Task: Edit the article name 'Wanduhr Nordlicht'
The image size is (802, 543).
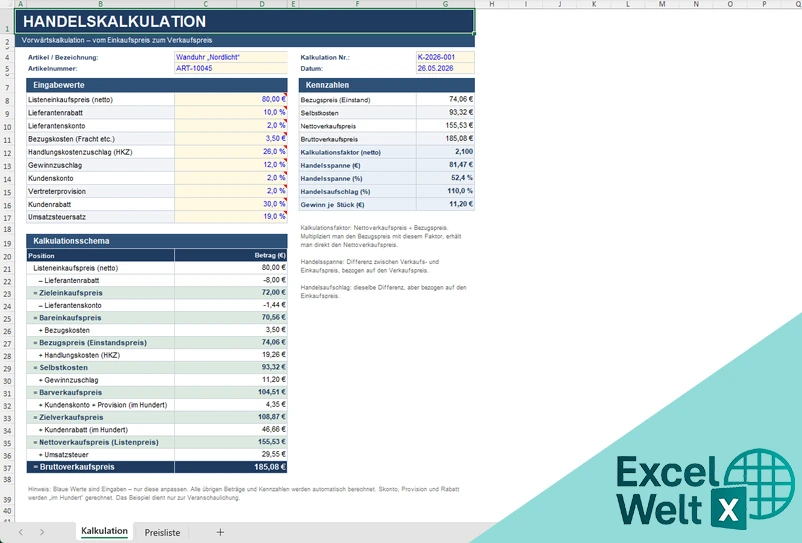Action: click(231, 57)
